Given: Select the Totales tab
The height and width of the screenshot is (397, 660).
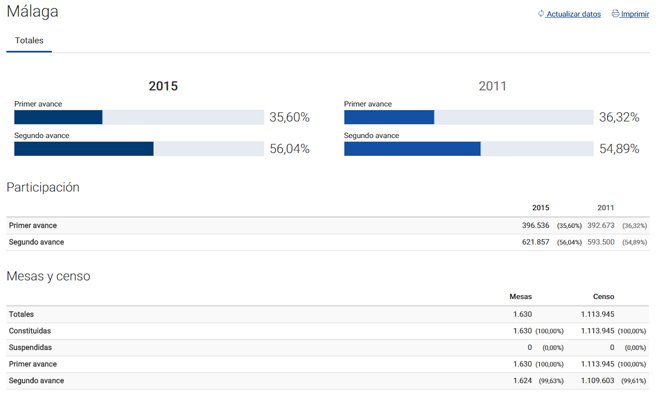Looking at the screenshot, I should [x=29, y=41].
